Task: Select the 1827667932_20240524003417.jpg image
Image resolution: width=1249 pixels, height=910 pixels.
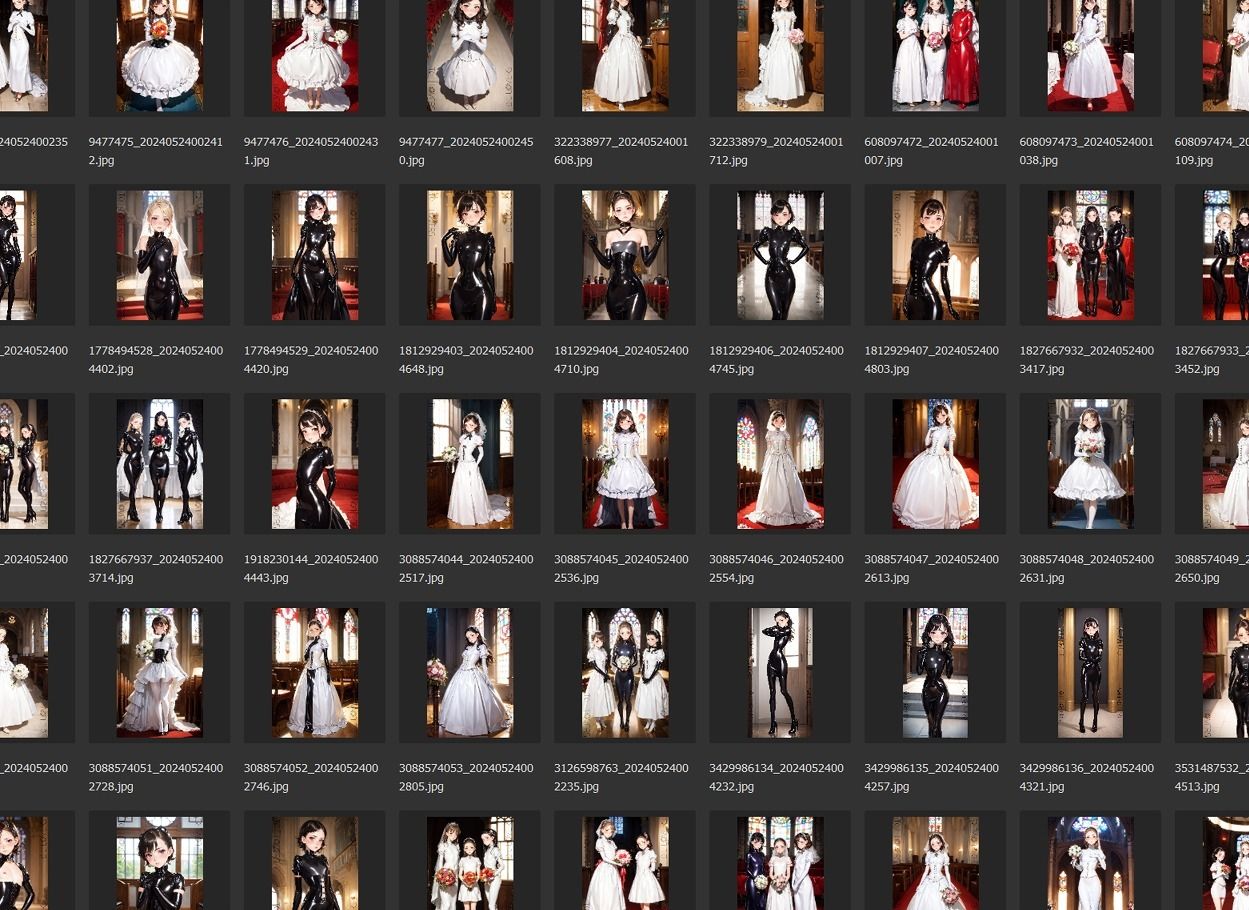Action: point(1090,256)
